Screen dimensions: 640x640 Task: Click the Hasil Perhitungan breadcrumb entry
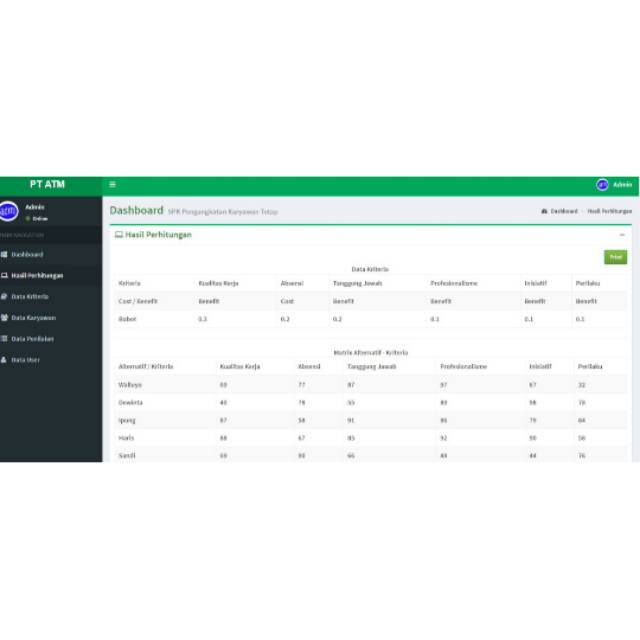coord(610,211)
